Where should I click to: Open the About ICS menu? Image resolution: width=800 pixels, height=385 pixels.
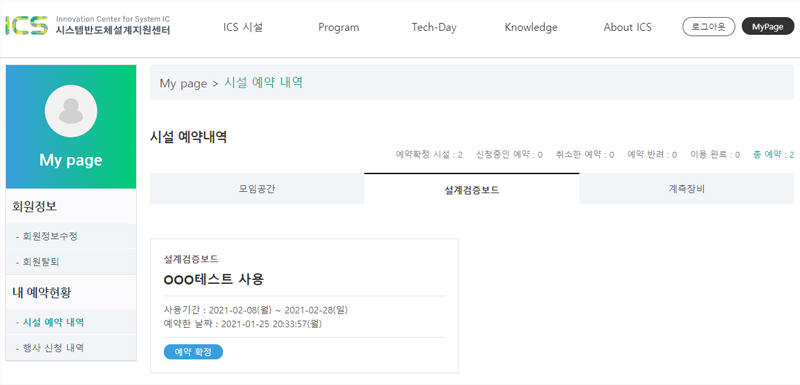click(x=628, y=28)
